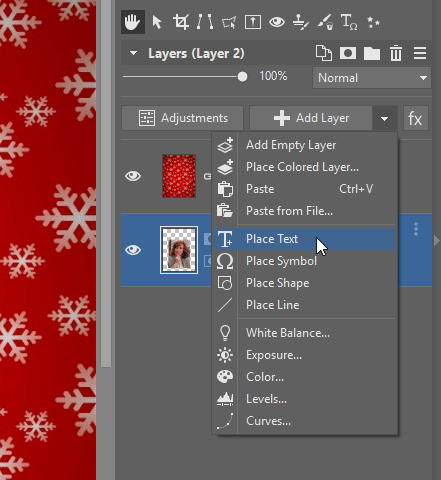Hide the snowflake background layer
This screenshot has height=480, width=441.
(x=133, y=176)
